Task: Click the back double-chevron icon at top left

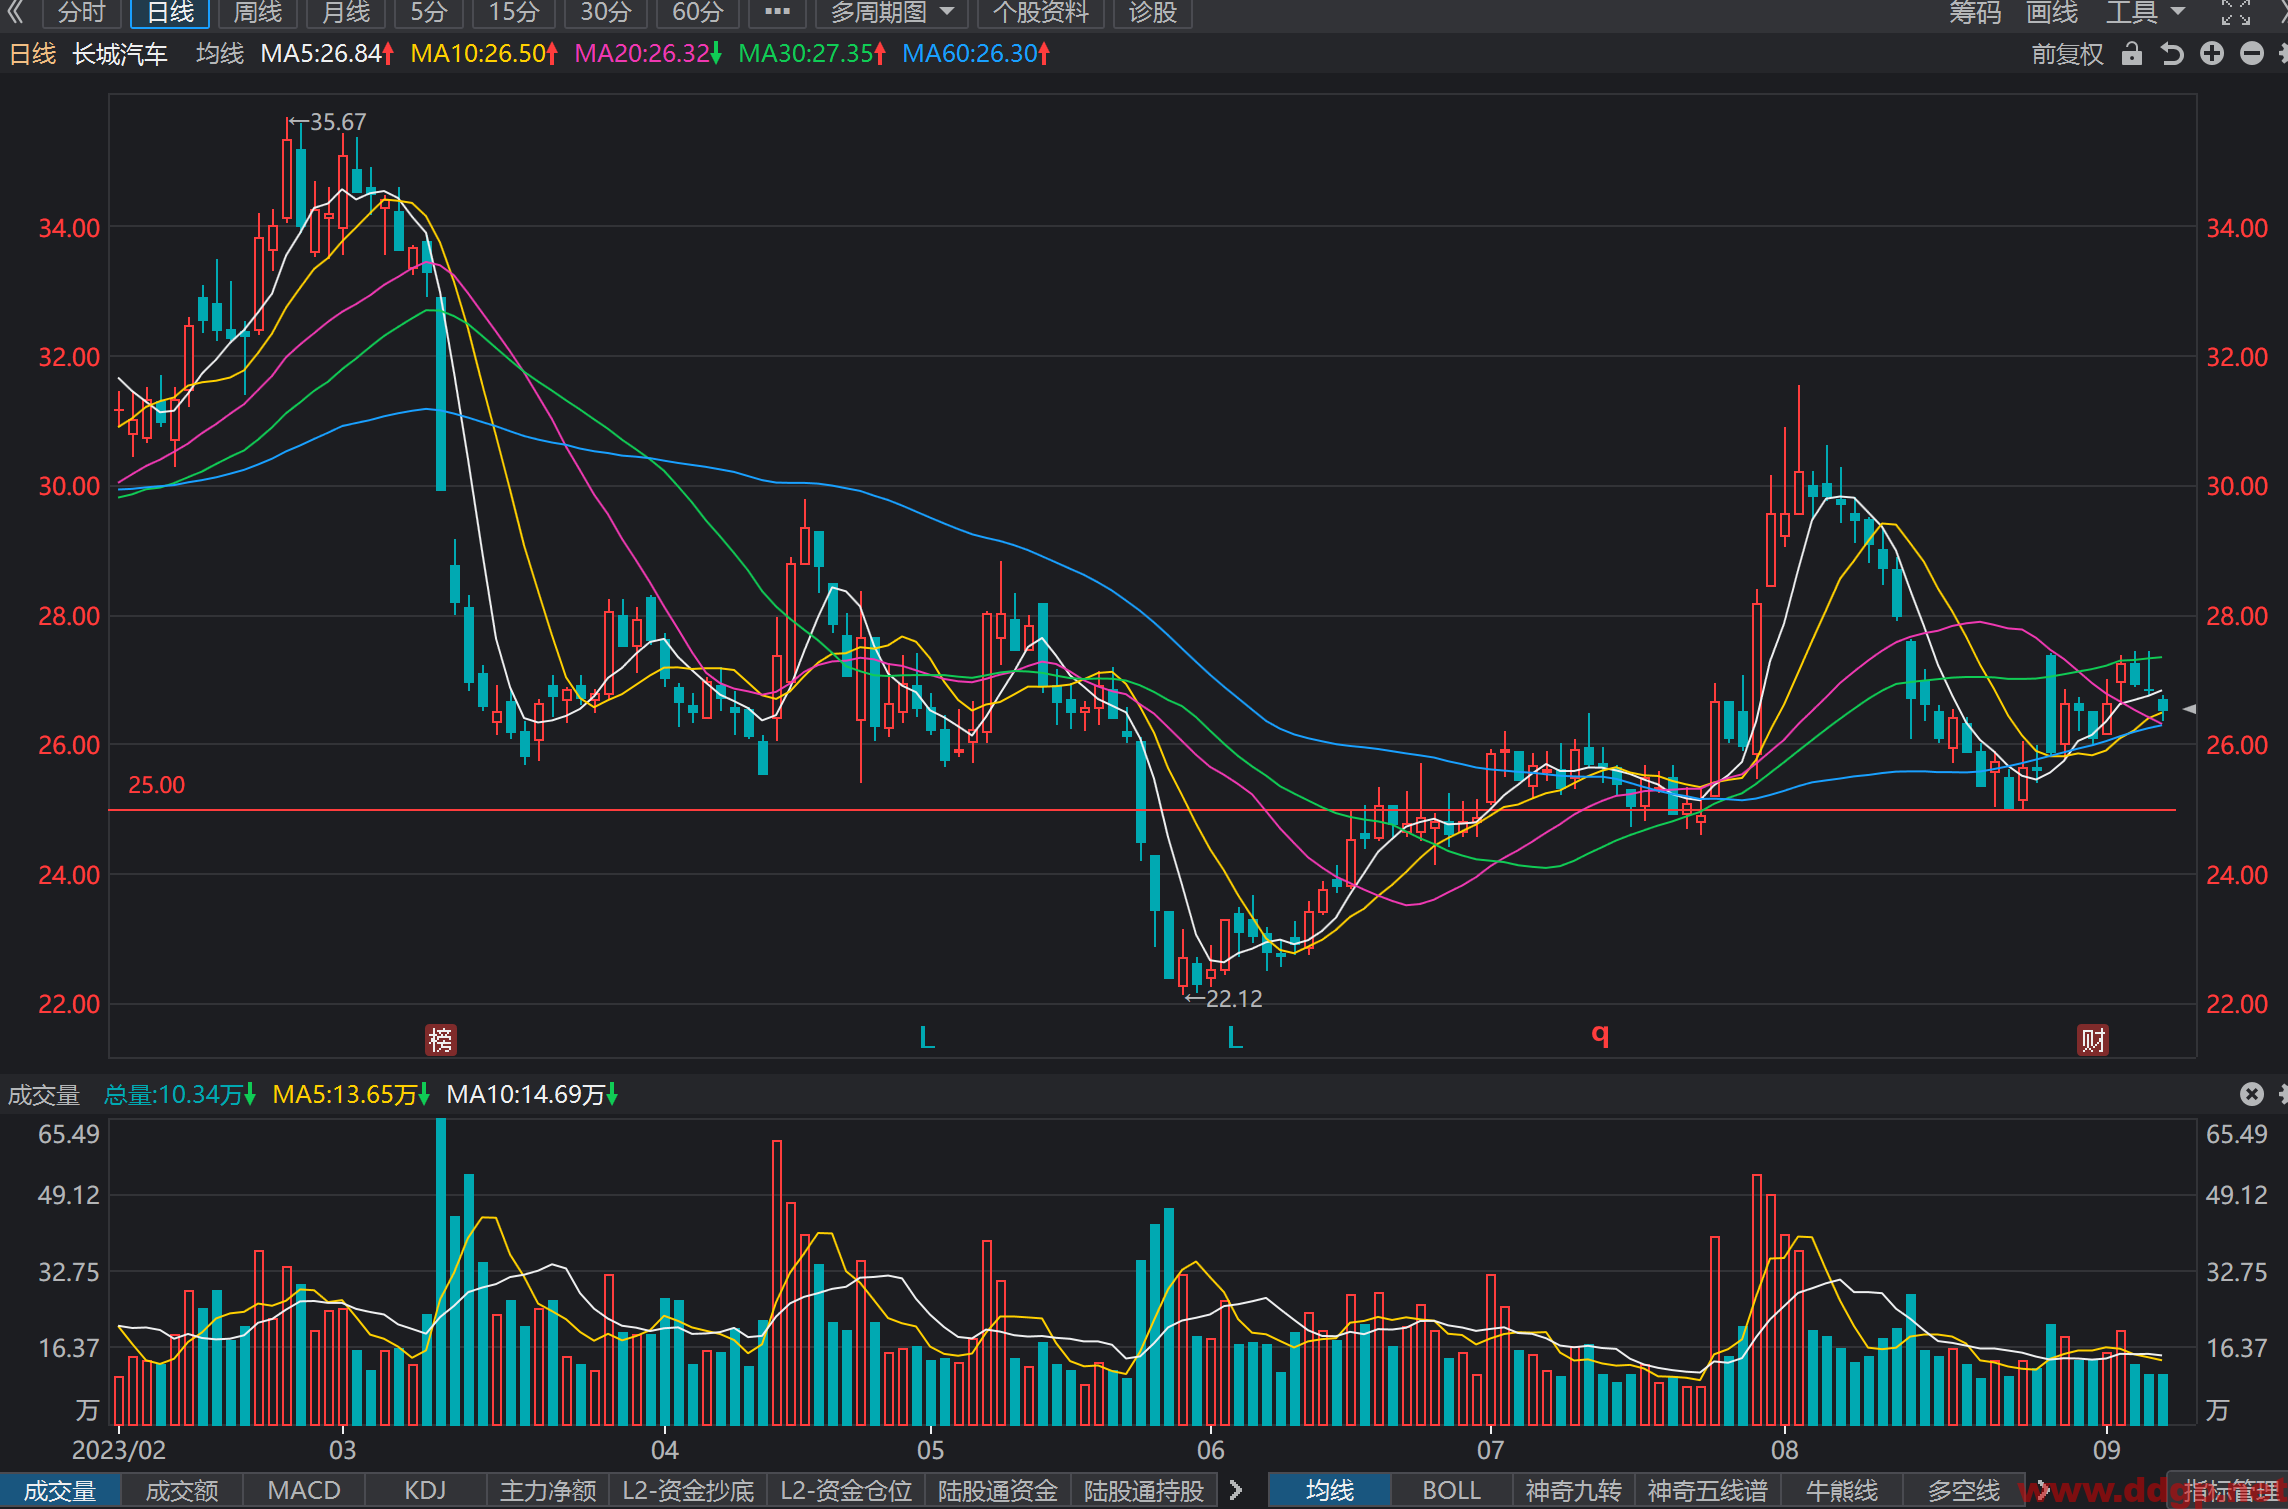Action: click(16, 12)
